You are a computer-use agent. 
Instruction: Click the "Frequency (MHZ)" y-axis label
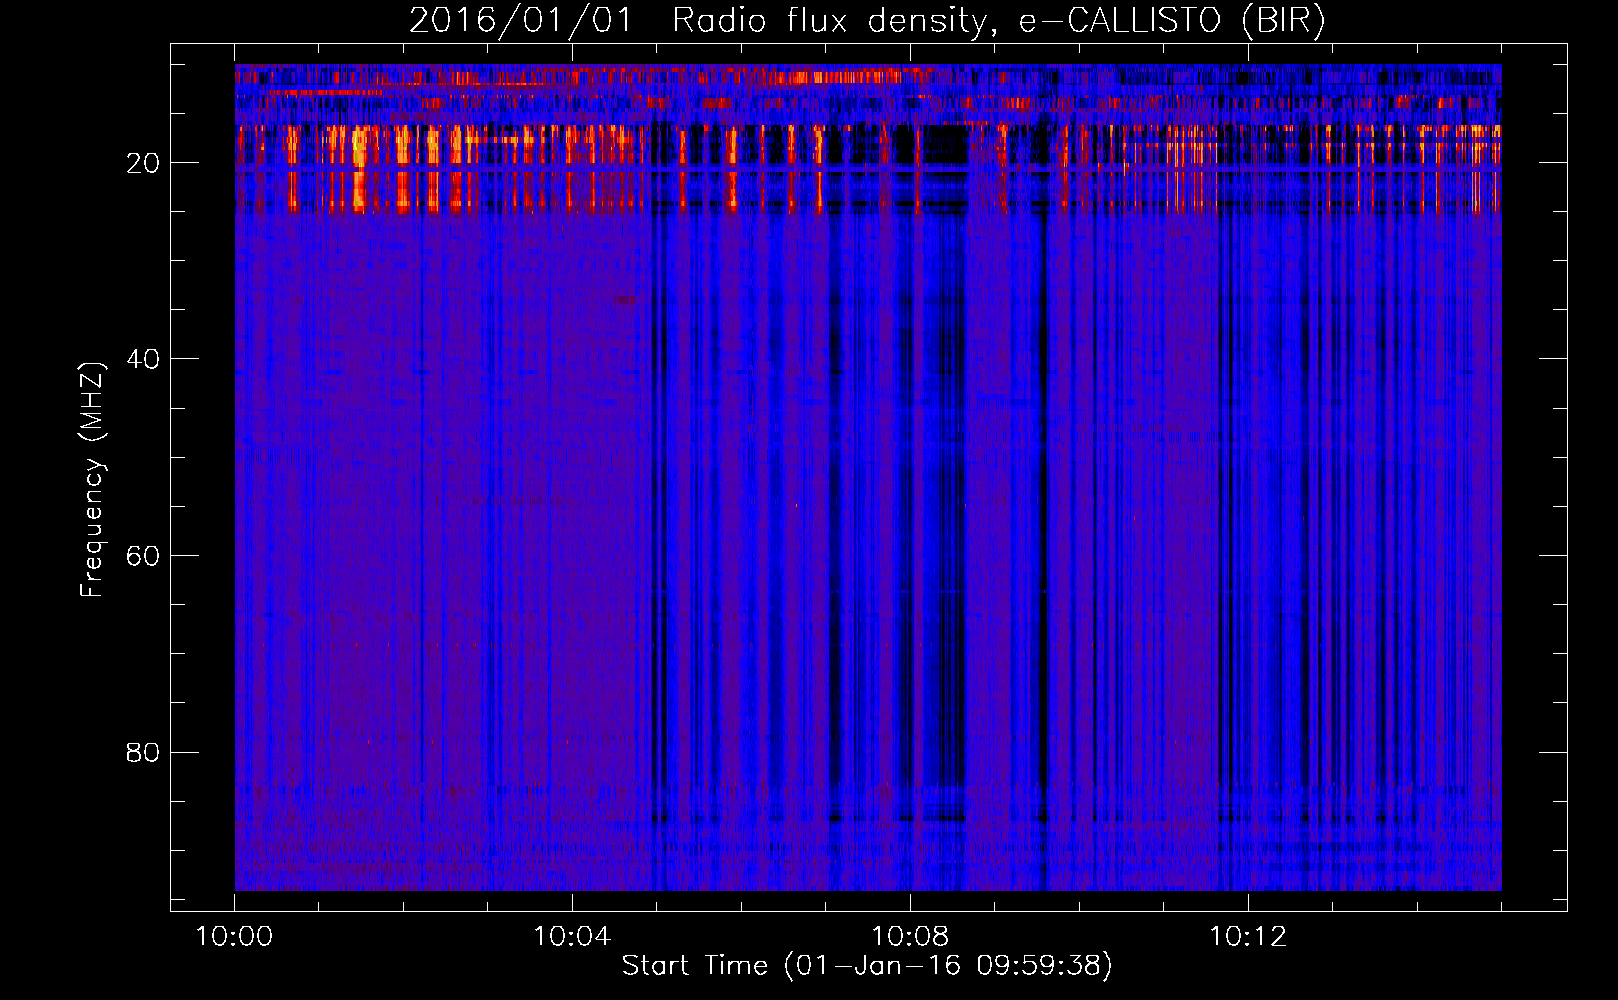[x=92, y=480]
